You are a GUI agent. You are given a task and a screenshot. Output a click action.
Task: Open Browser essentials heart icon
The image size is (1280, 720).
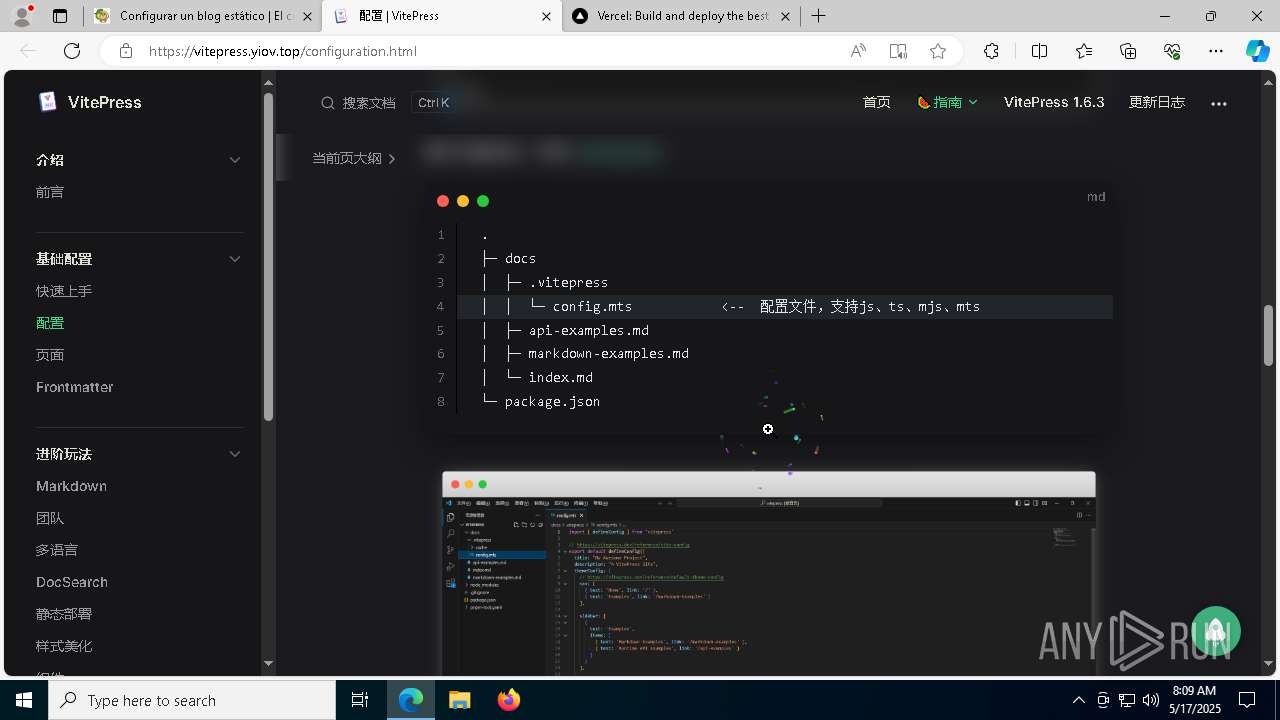coord(1172,51)
